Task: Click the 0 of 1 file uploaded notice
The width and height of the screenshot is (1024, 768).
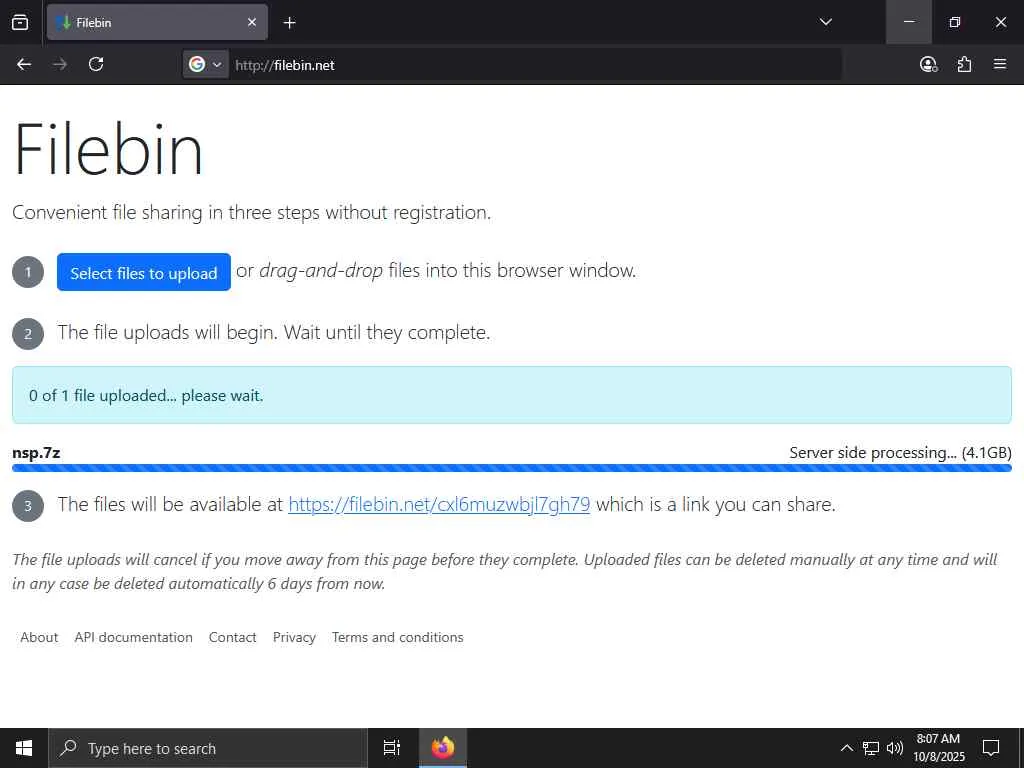Action: 511,395
